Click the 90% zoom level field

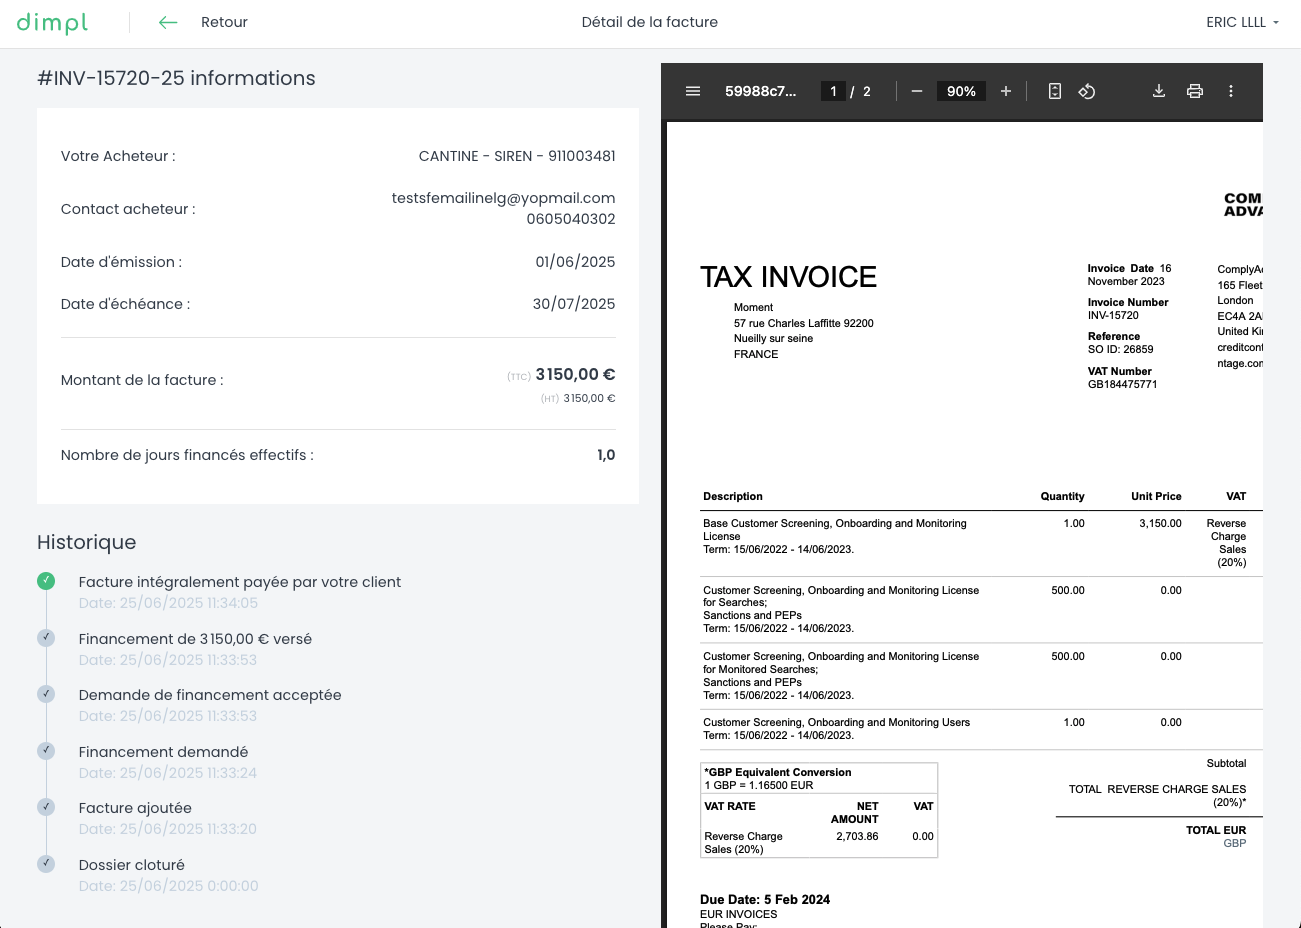click(x=961, y=91)
